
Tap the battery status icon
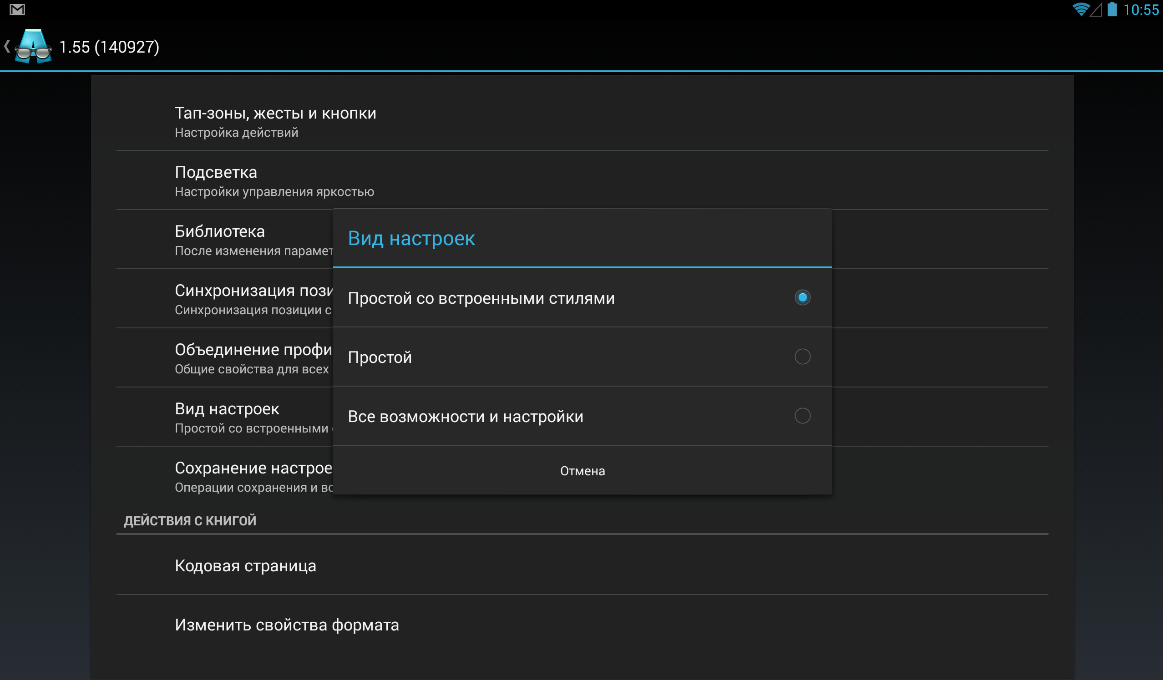(x=1112, y=10)
